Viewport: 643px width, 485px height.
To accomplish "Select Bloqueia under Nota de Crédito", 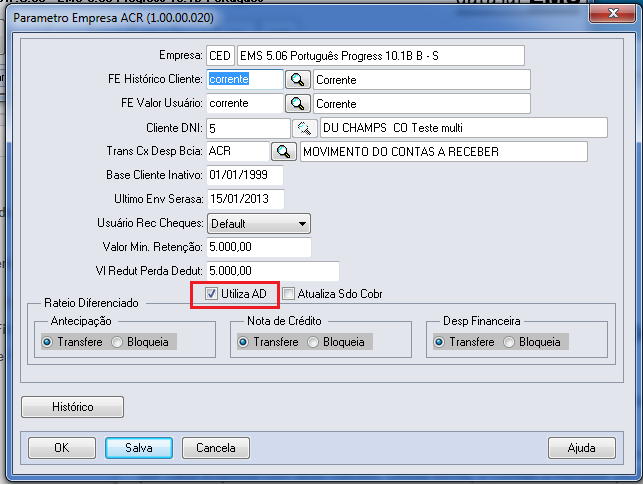I will point(313,342).
